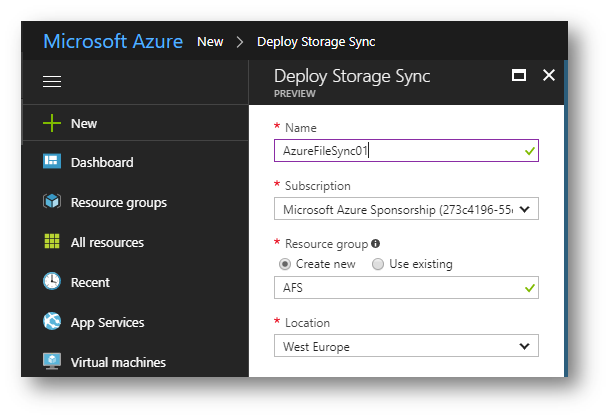This screenshot has width=610, height=419.
Task: Open New in the sidebar menu
Action: [x=136, y=123]
